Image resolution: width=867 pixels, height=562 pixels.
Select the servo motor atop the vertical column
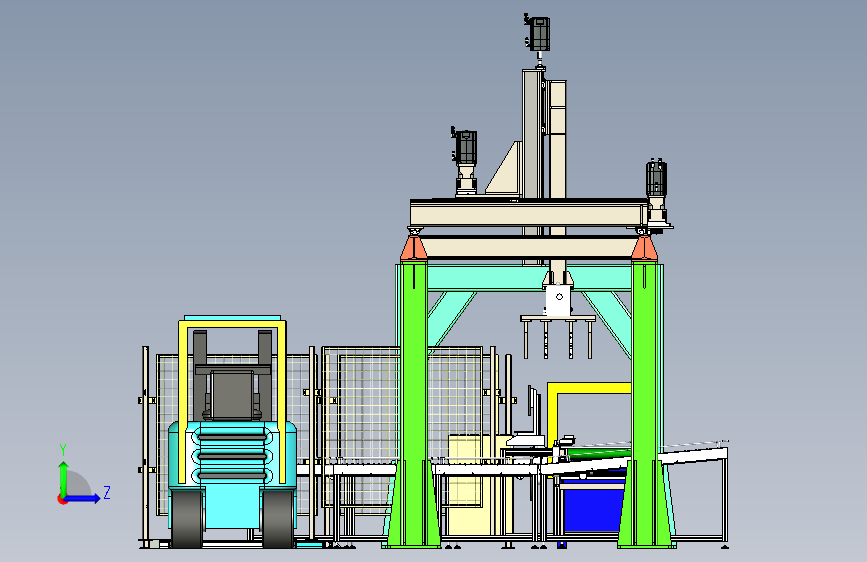[538, 34]
